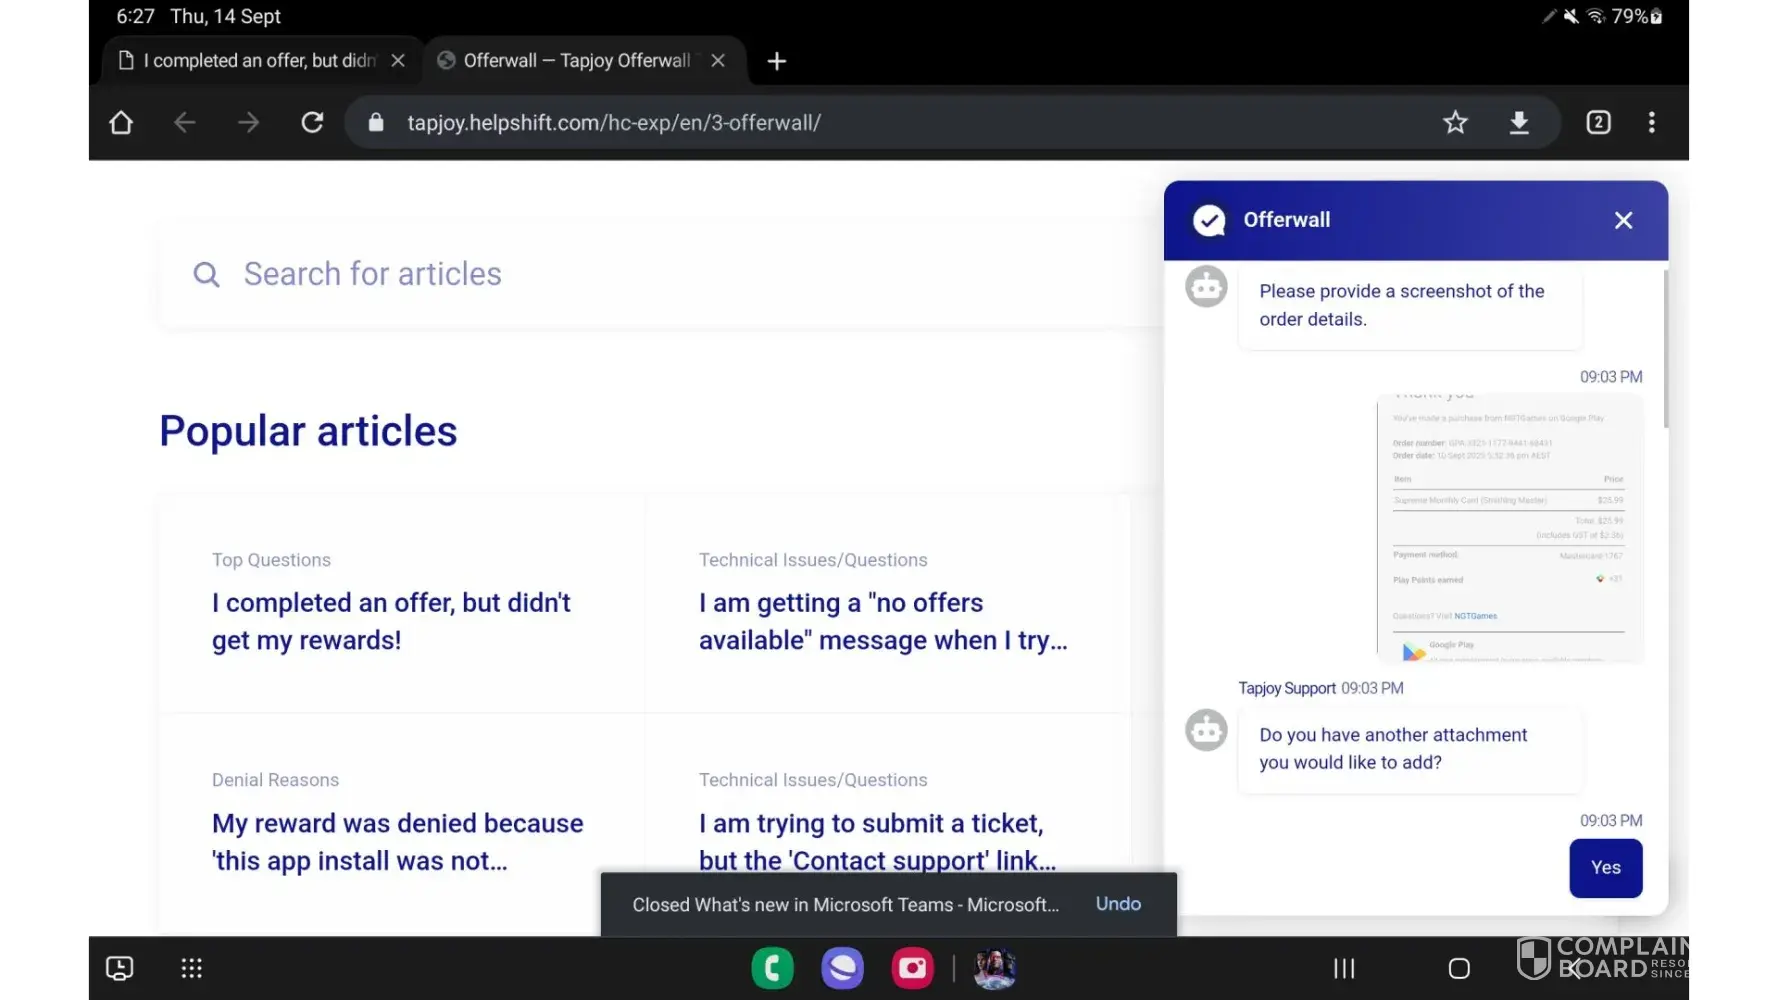Image resolution: width=1778 pixels, height=1000 pixels.
Task: Open a new browser tab
Action: point(776,62)
